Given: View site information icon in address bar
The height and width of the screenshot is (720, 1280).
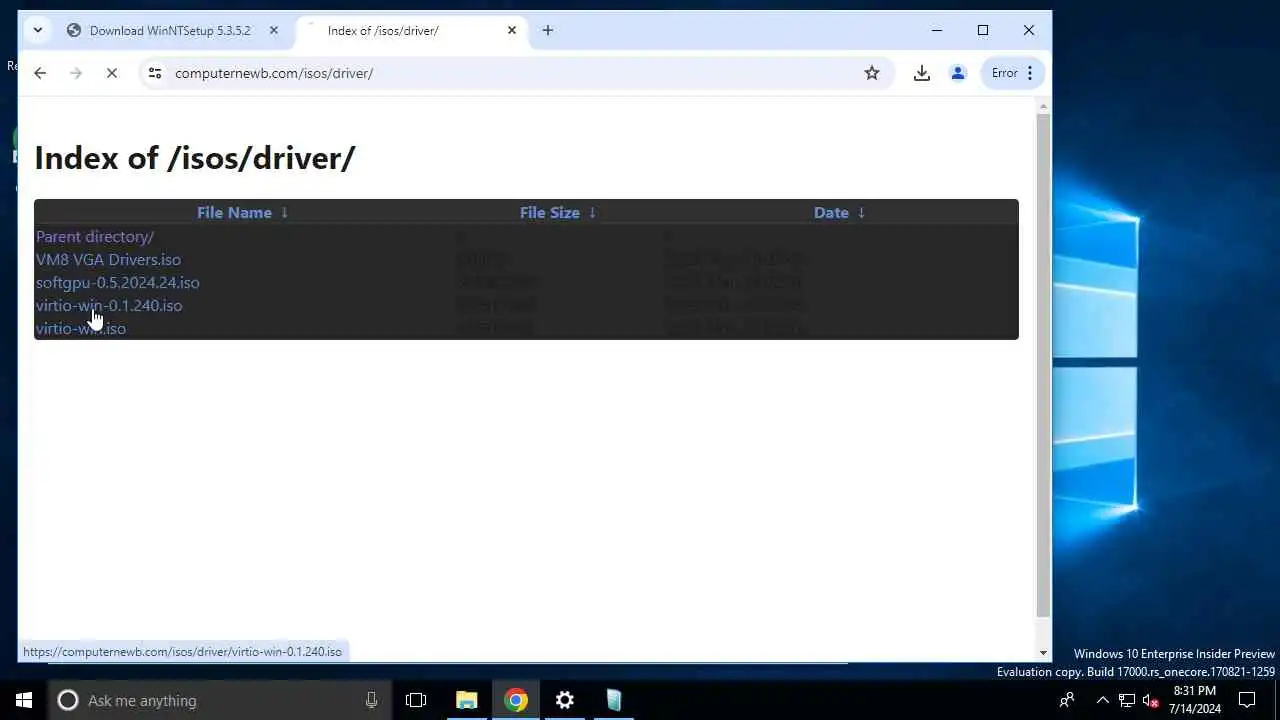Looking at the screenshot, I should pyautogui.click(x=155, y=73).
